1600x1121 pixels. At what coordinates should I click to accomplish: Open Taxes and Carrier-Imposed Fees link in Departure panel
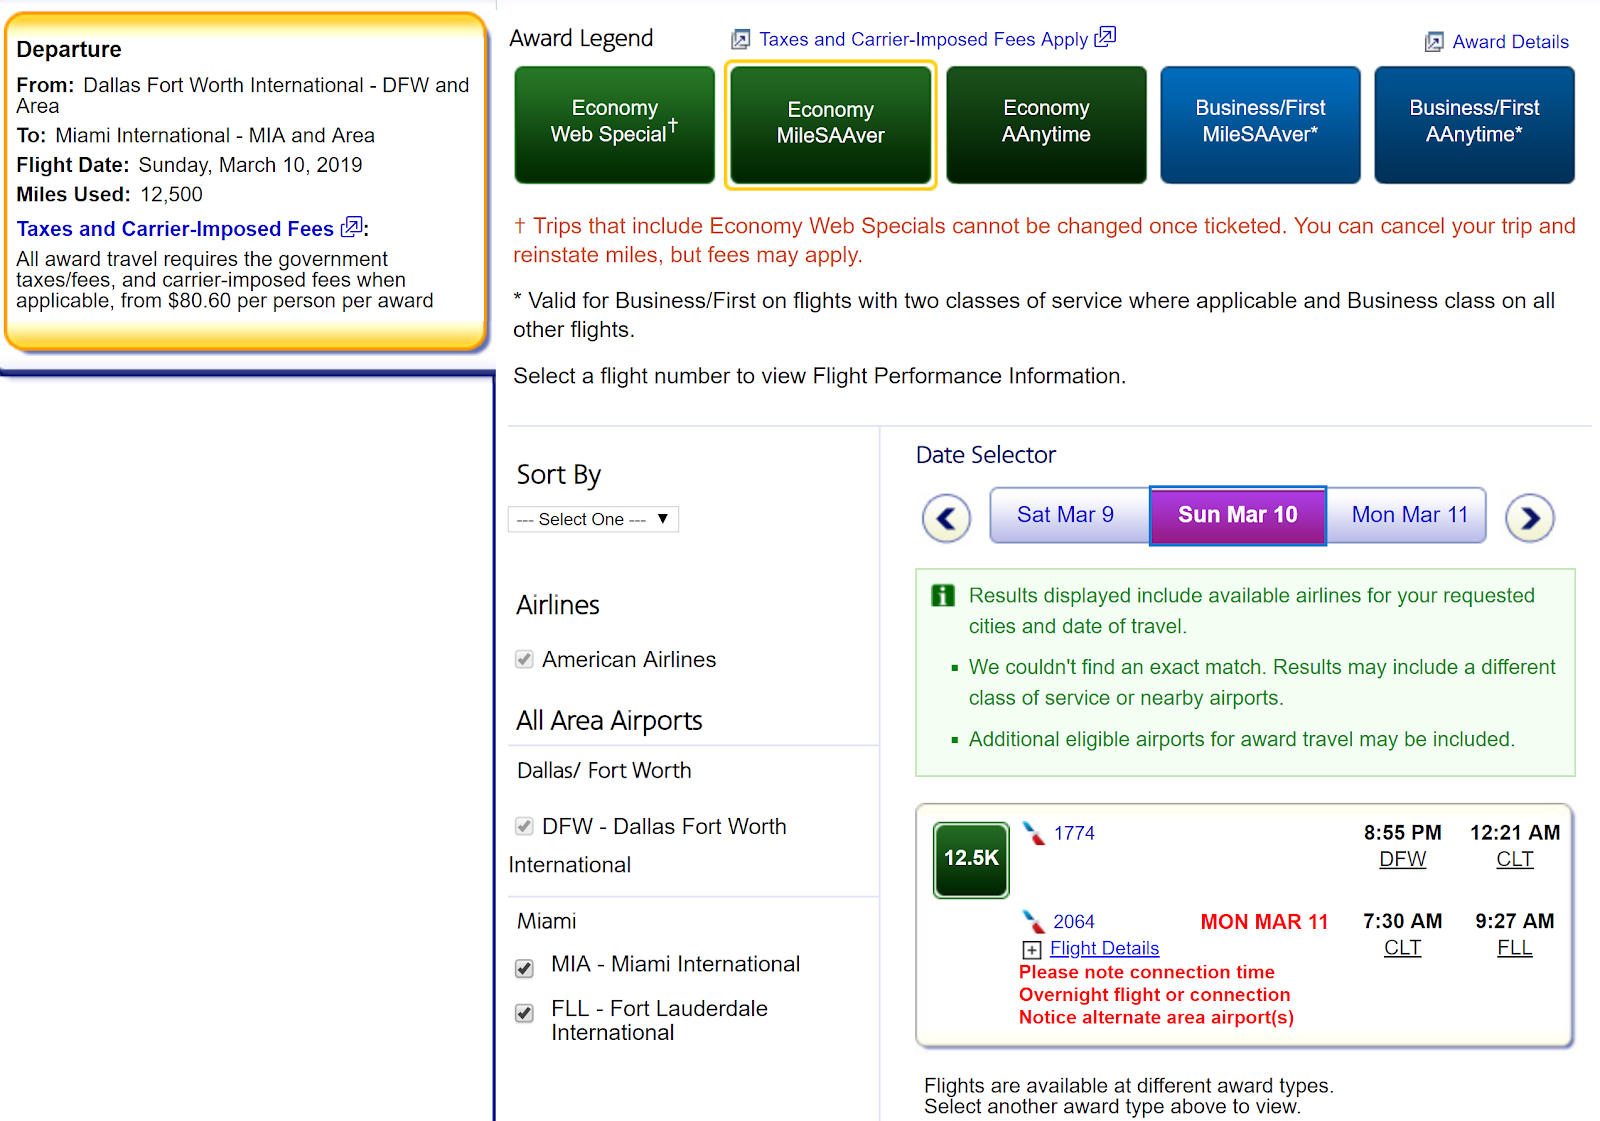(175, 229)
